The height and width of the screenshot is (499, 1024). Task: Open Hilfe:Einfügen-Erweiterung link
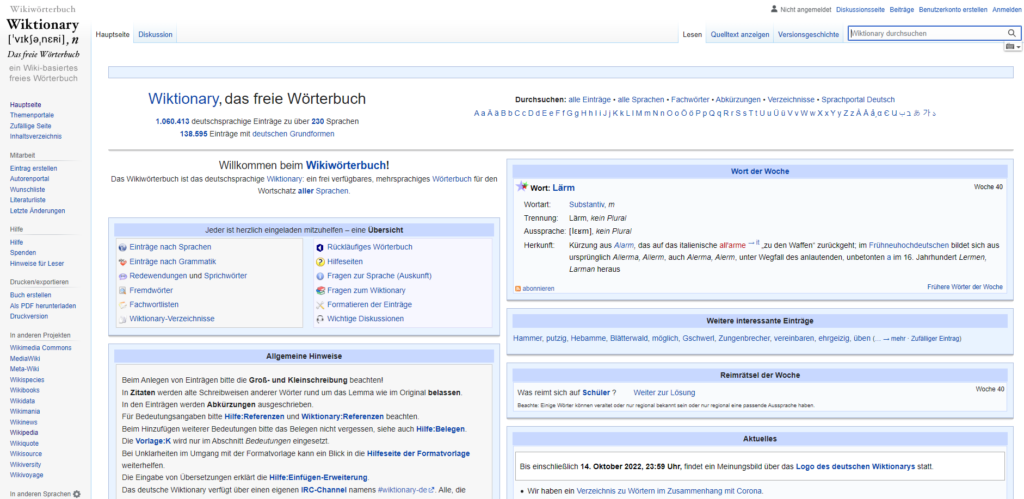click(319, 477)
